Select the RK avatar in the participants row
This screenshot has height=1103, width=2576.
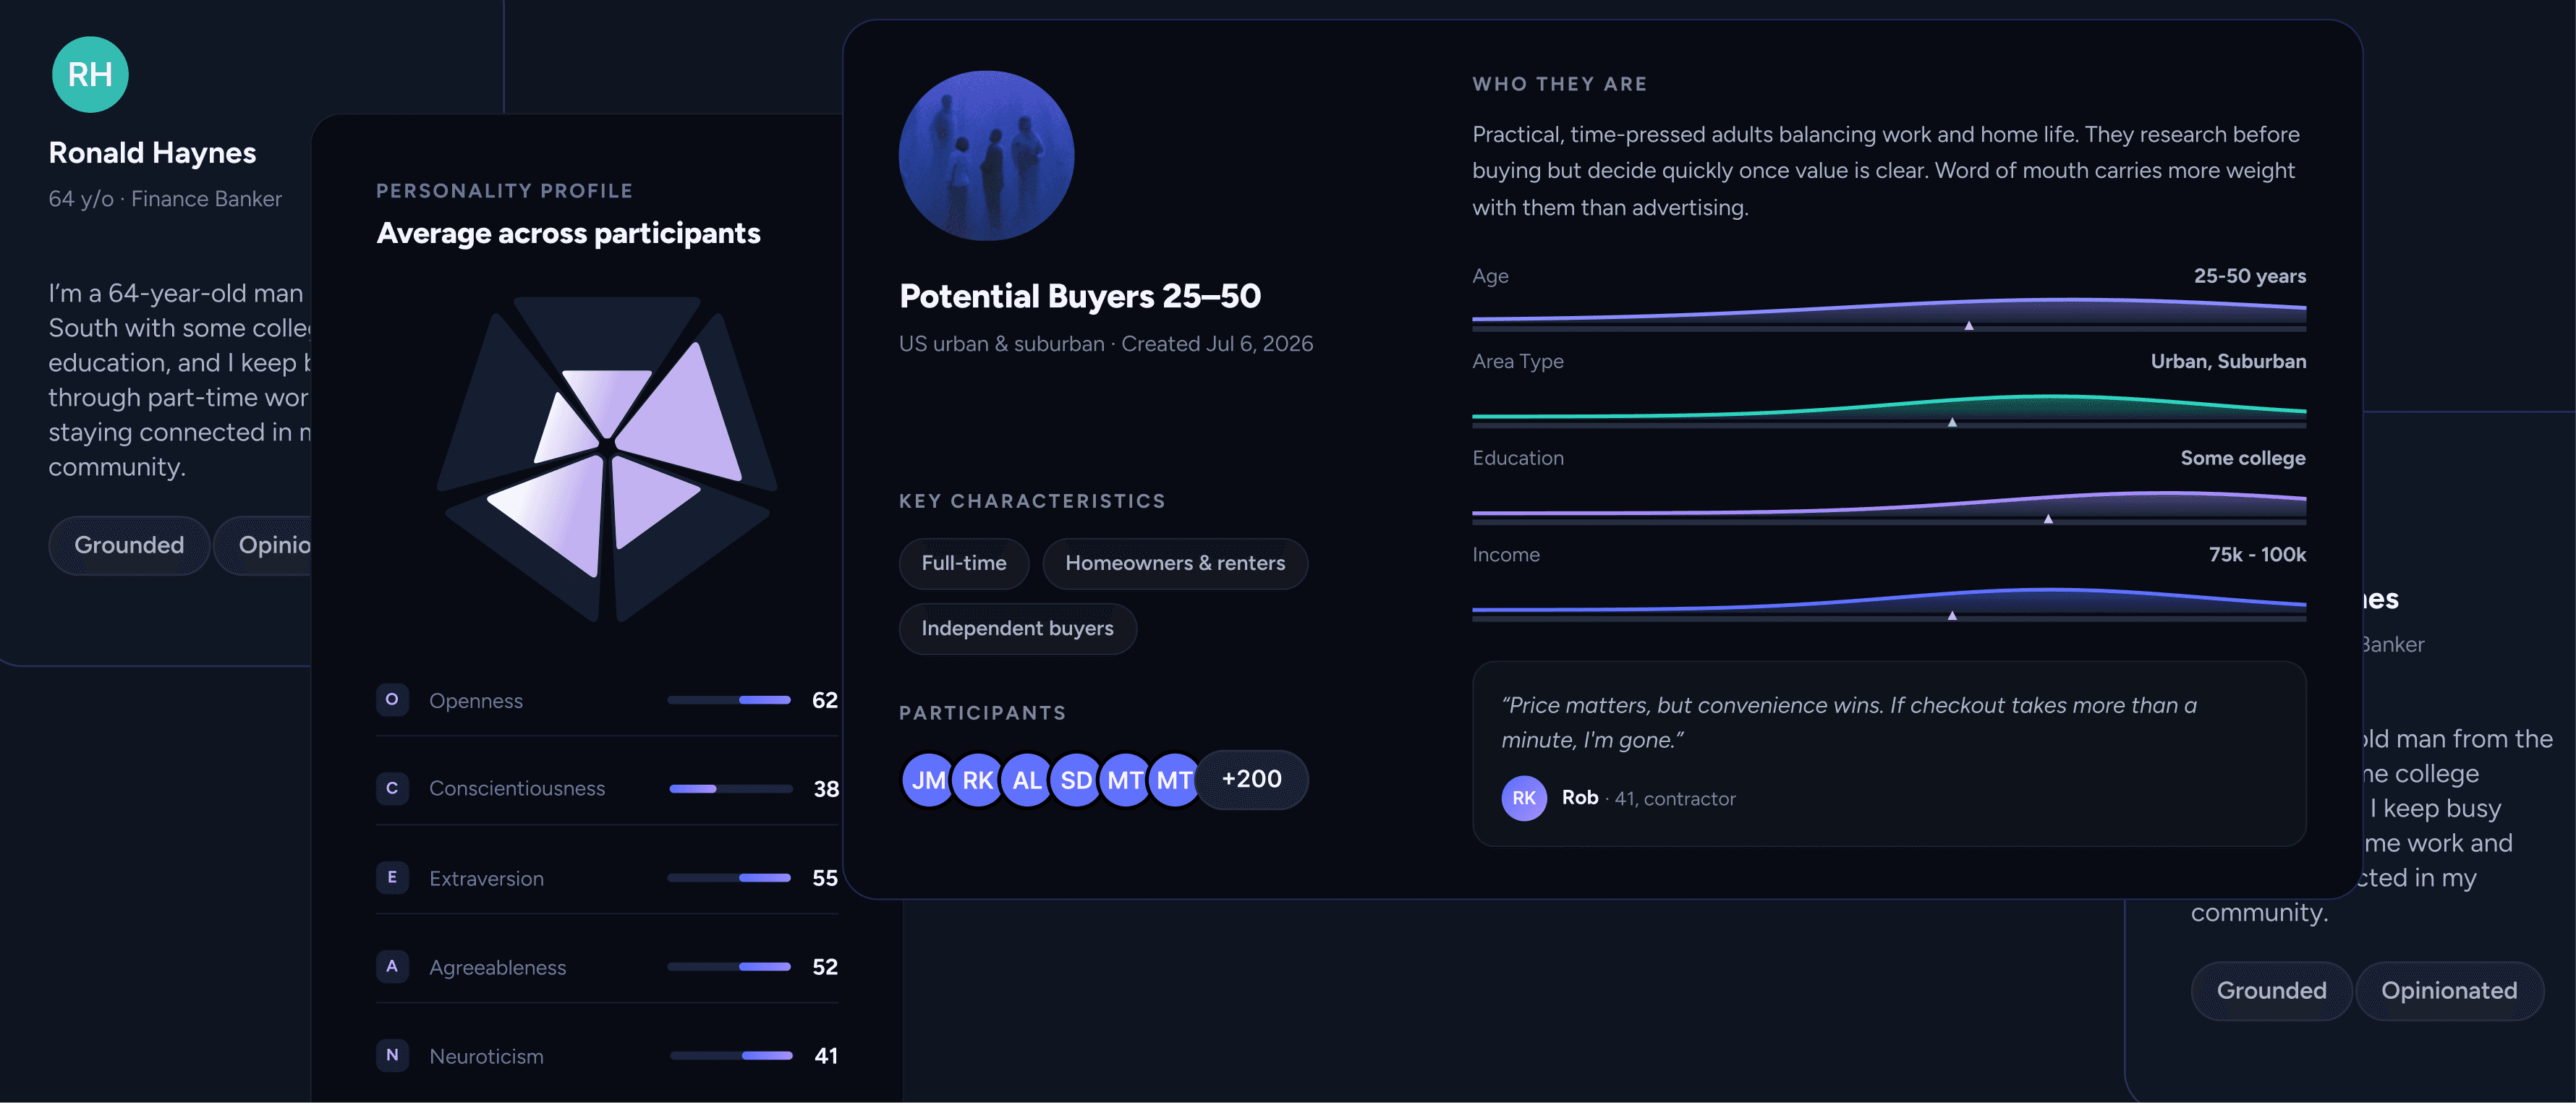(x=977, y=780)
